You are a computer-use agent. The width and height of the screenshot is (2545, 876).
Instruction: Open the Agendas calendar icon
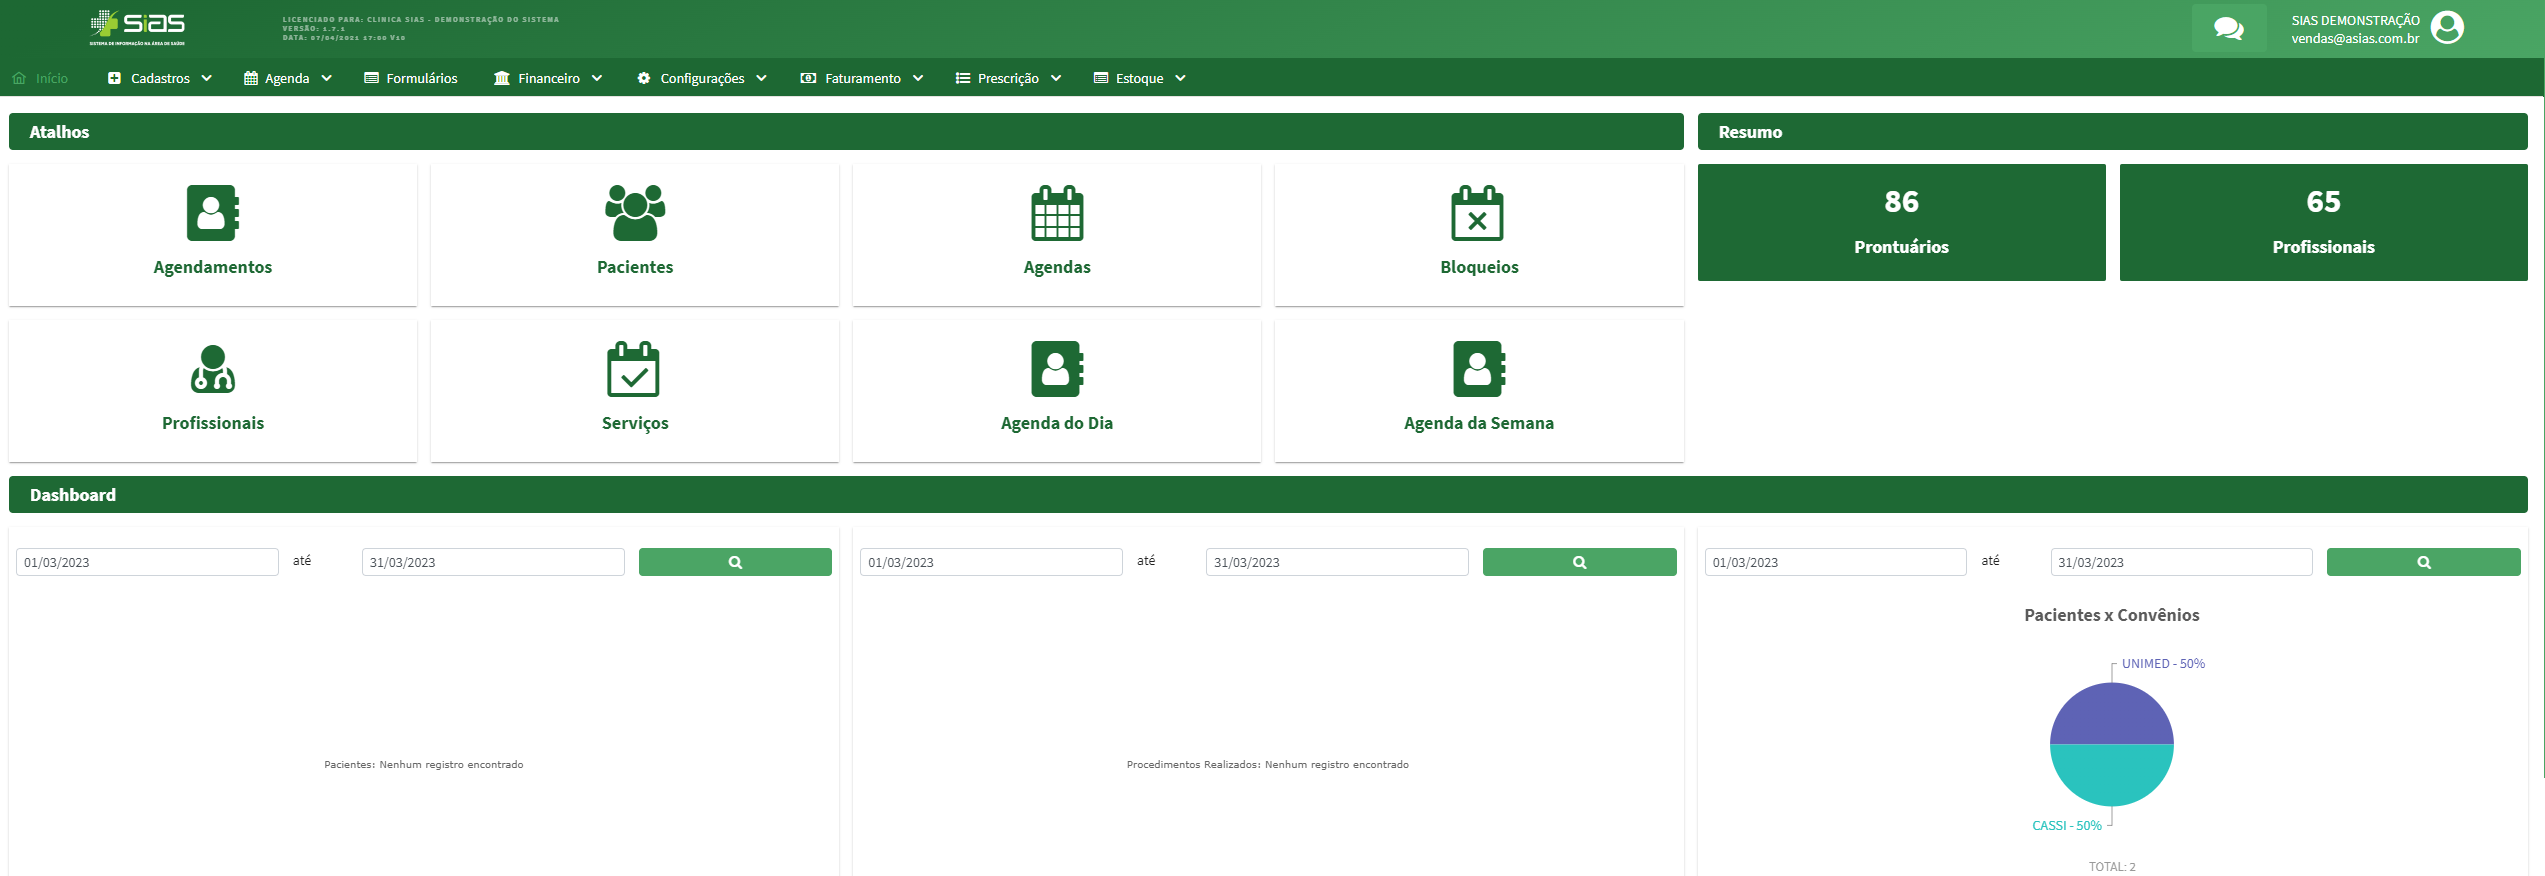tap(1057, 213)
